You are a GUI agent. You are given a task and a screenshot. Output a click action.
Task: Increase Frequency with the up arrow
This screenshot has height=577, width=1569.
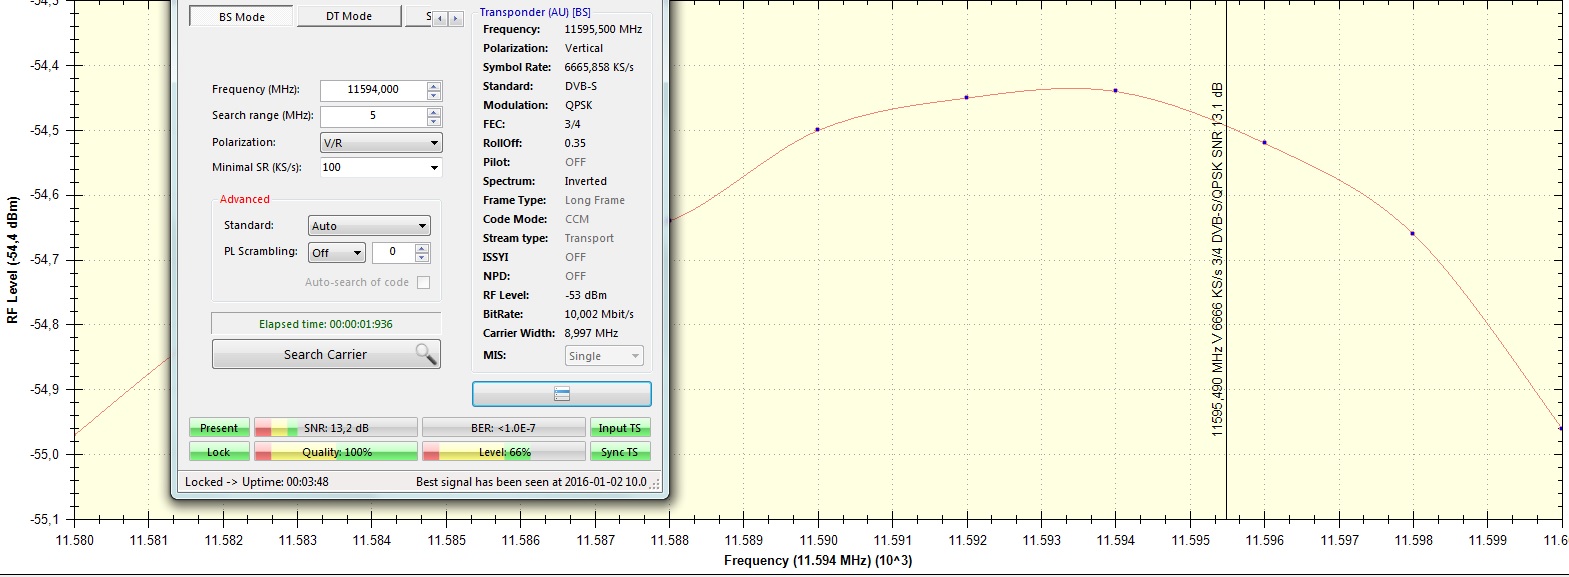coord(434,85)
